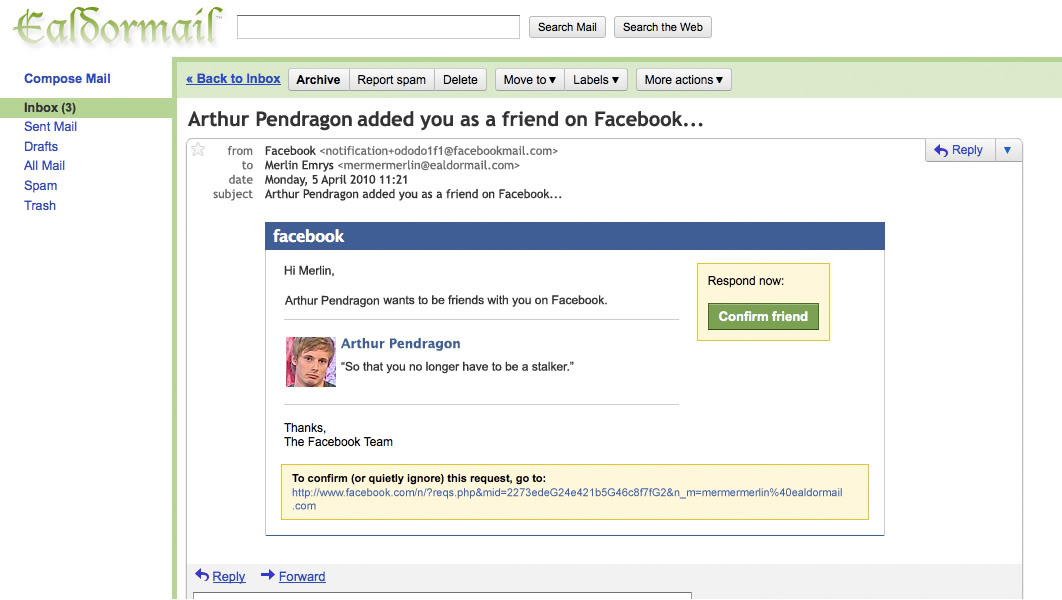The image size is (1062, 600).
Task: Open the Facebook confirmation URL link
Action: click(x=567, y=499)
